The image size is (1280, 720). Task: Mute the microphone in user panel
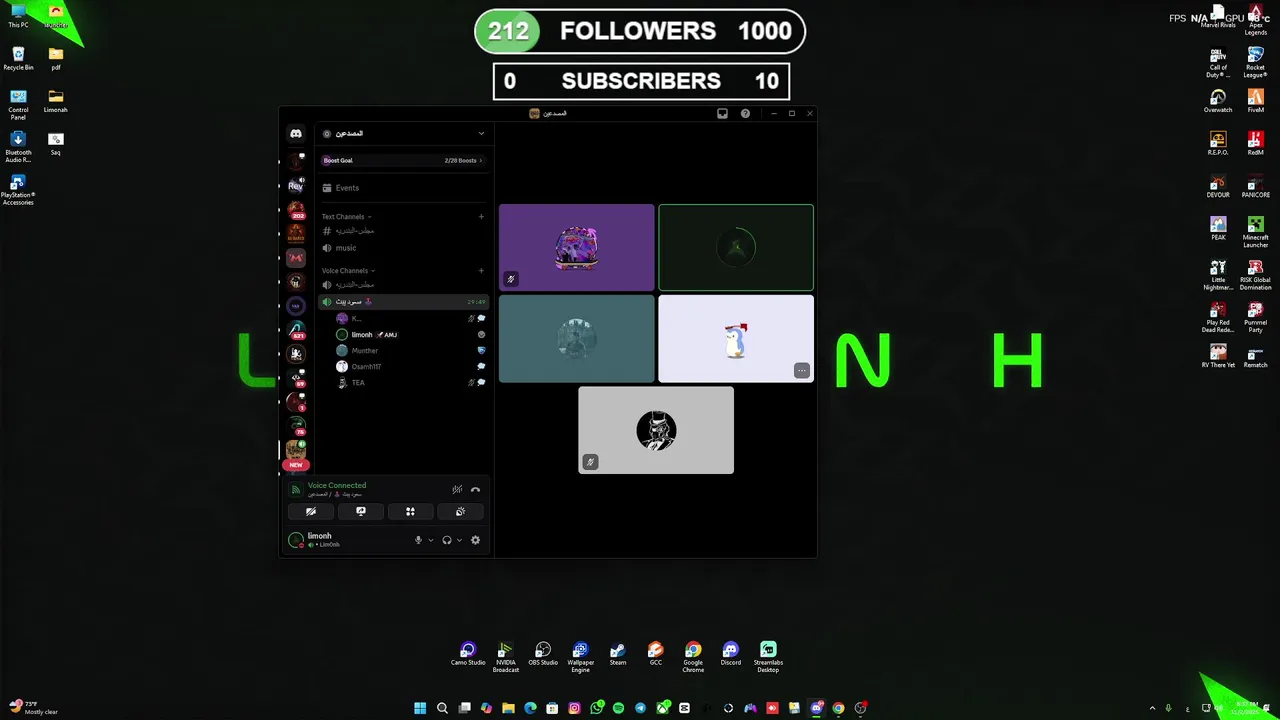418,540
